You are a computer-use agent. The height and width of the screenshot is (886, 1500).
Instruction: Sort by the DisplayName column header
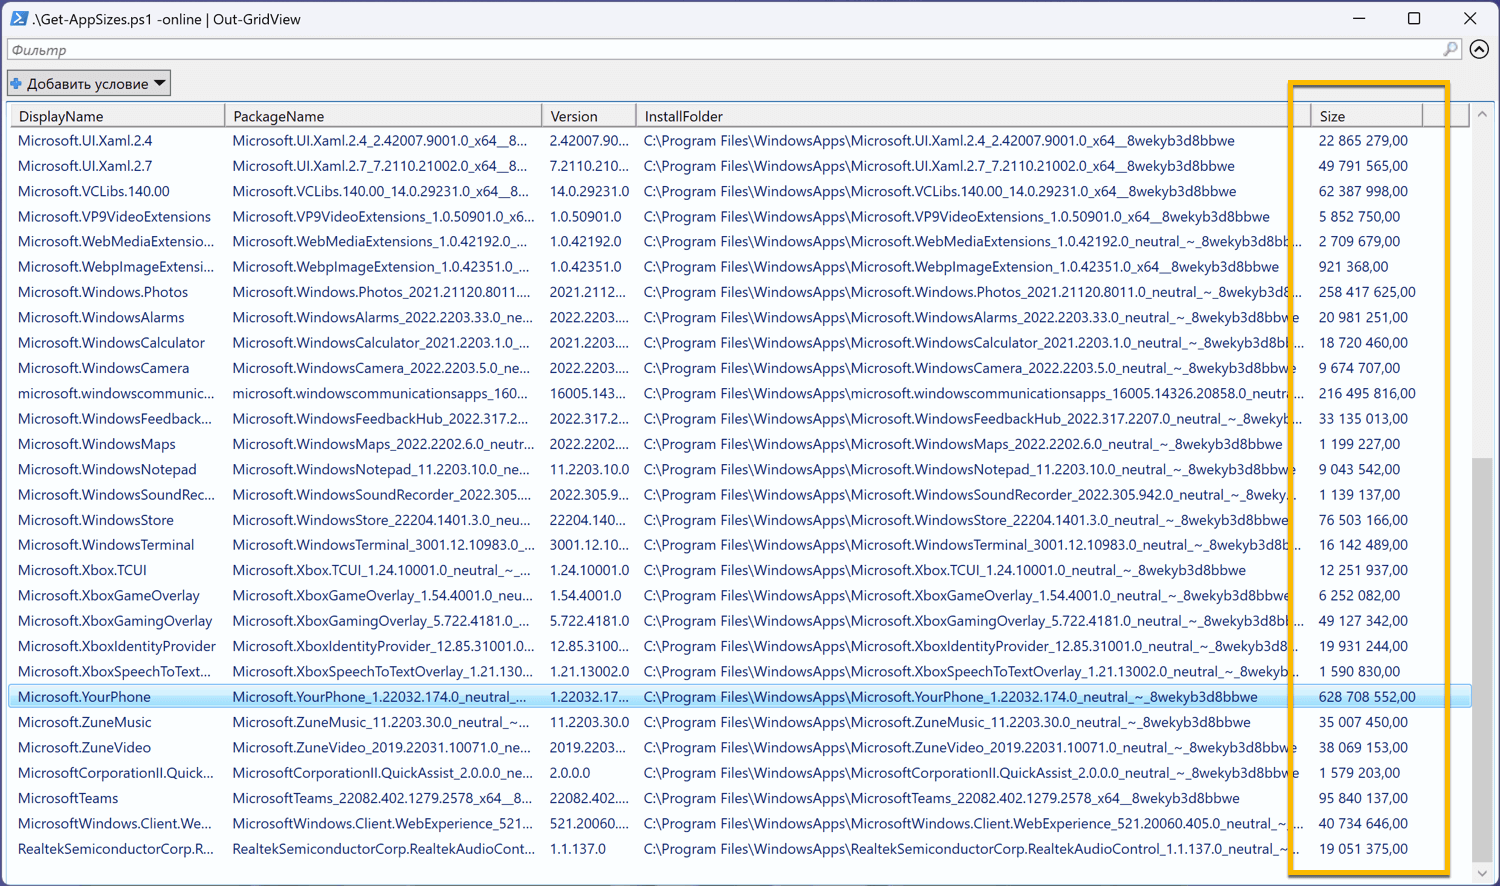[117, 116]
